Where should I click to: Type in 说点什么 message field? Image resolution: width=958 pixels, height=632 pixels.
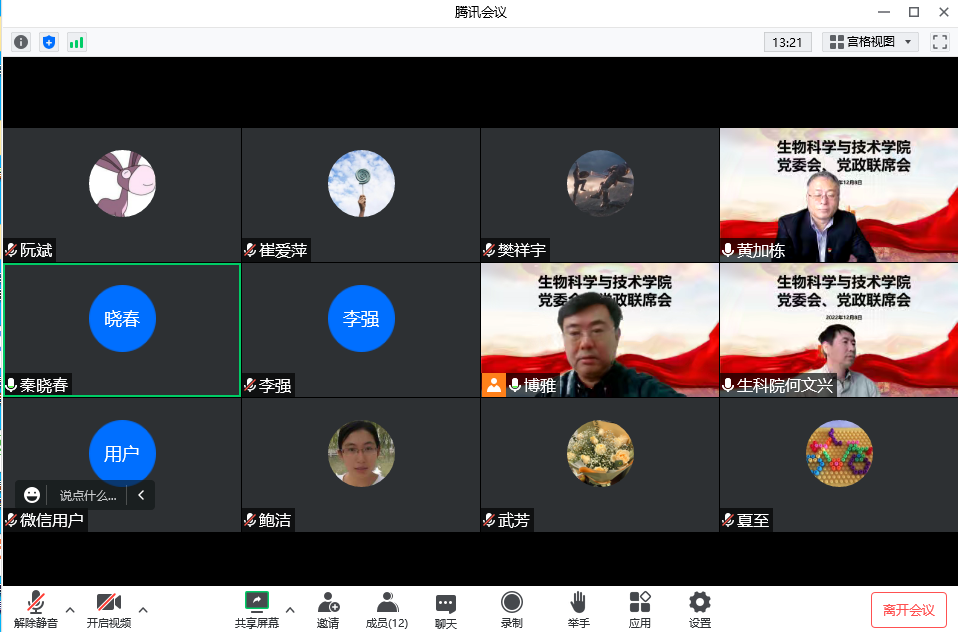point(88,495)
